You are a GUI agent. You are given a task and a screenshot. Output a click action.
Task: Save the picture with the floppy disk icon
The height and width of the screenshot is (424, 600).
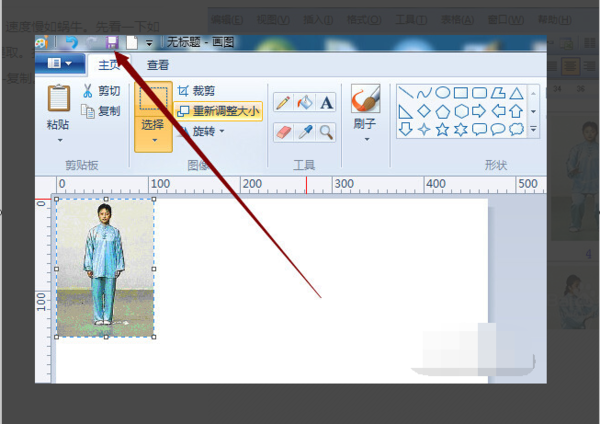pos(112,42)
